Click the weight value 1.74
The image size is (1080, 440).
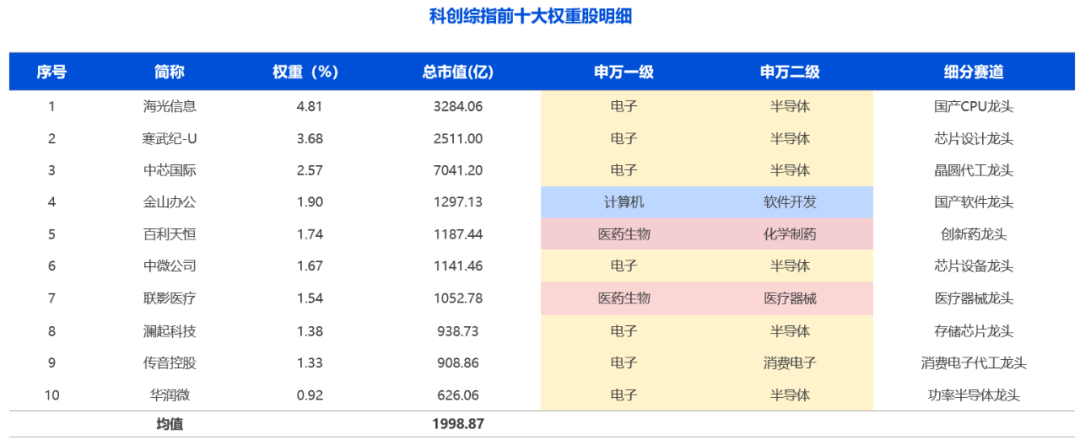[310, 235]
